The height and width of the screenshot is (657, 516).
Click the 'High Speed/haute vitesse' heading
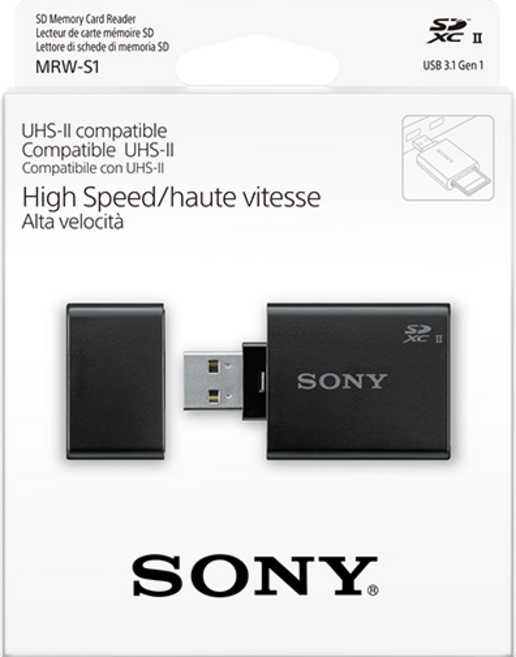(x=171, y=197)
